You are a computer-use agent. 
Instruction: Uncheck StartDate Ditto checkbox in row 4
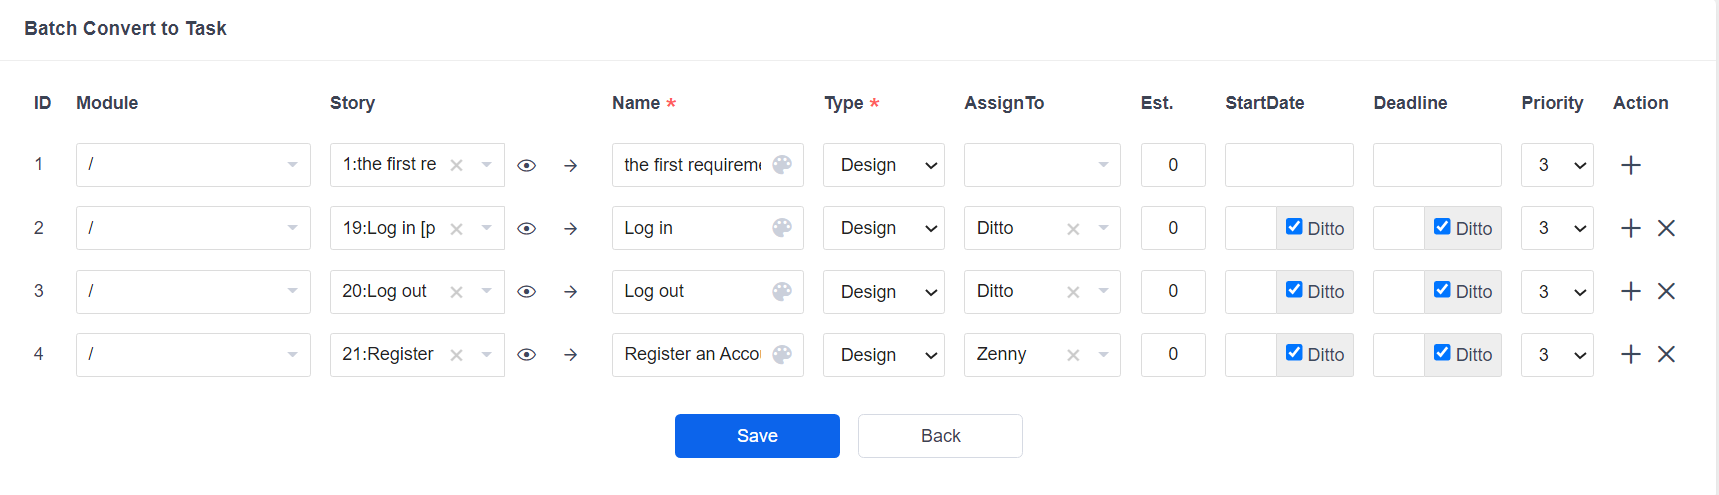coord(1294,352)
